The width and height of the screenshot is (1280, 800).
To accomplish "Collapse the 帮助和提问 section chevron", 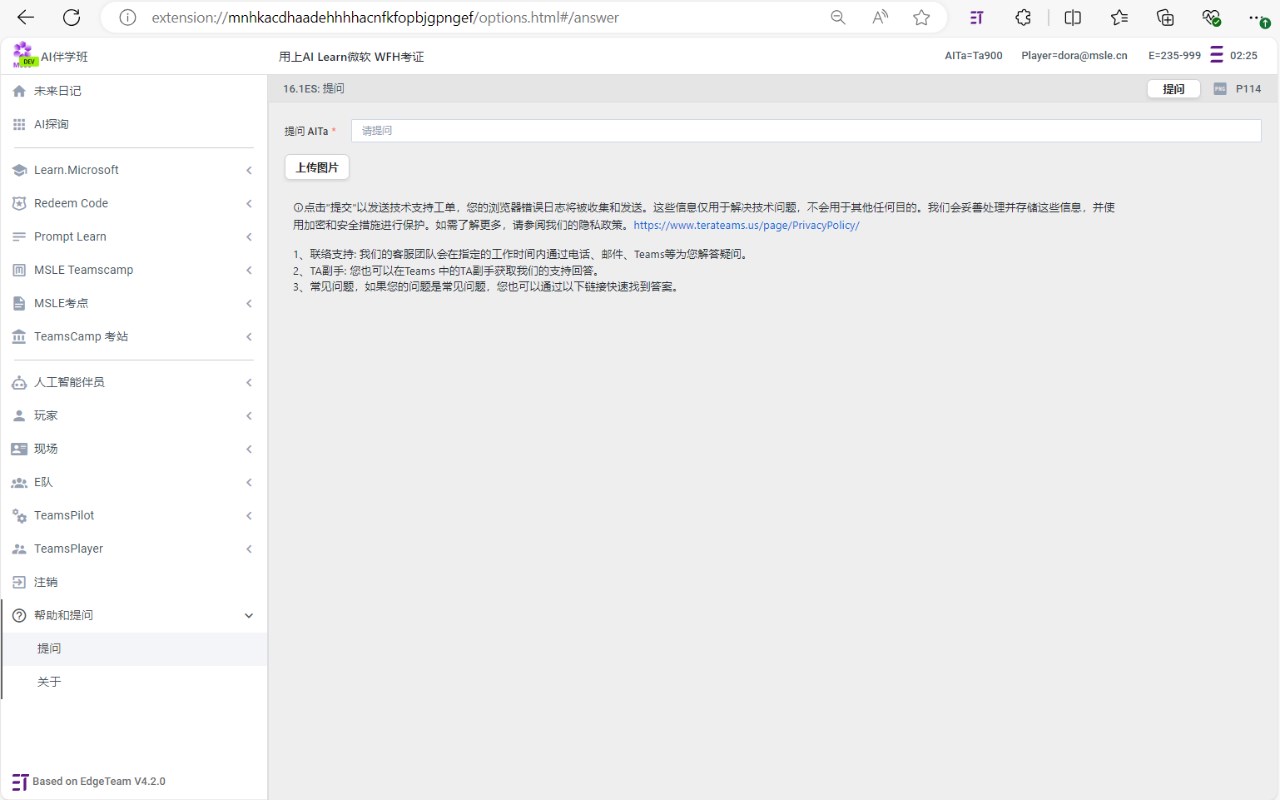I will (249, 616).
